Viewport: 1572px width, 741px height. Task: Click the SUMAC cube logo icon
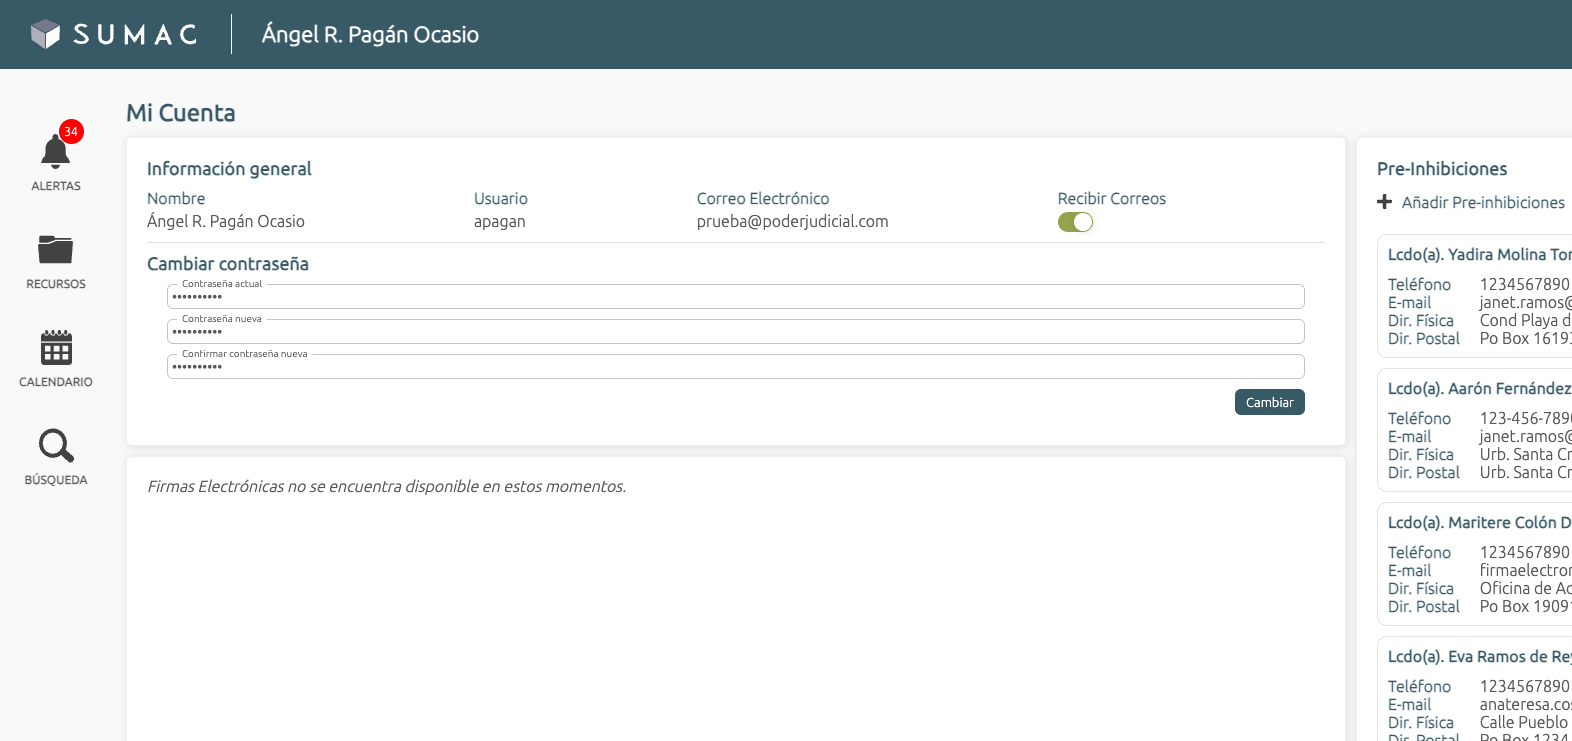[x=45, y=34]
